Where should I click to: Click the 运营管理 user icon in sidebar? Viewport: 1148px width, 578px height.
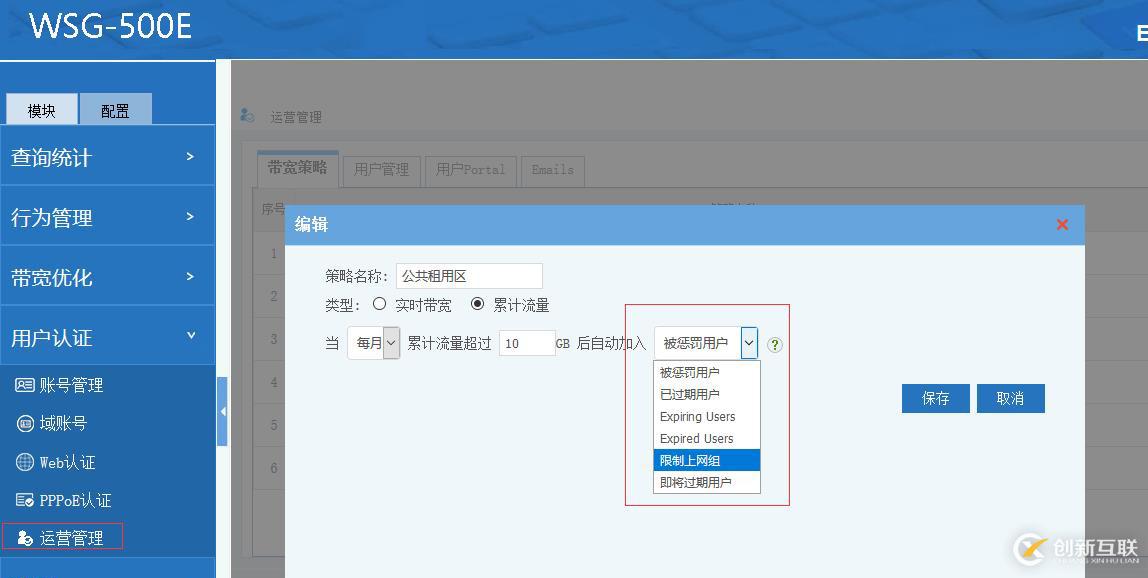point(25,538)
